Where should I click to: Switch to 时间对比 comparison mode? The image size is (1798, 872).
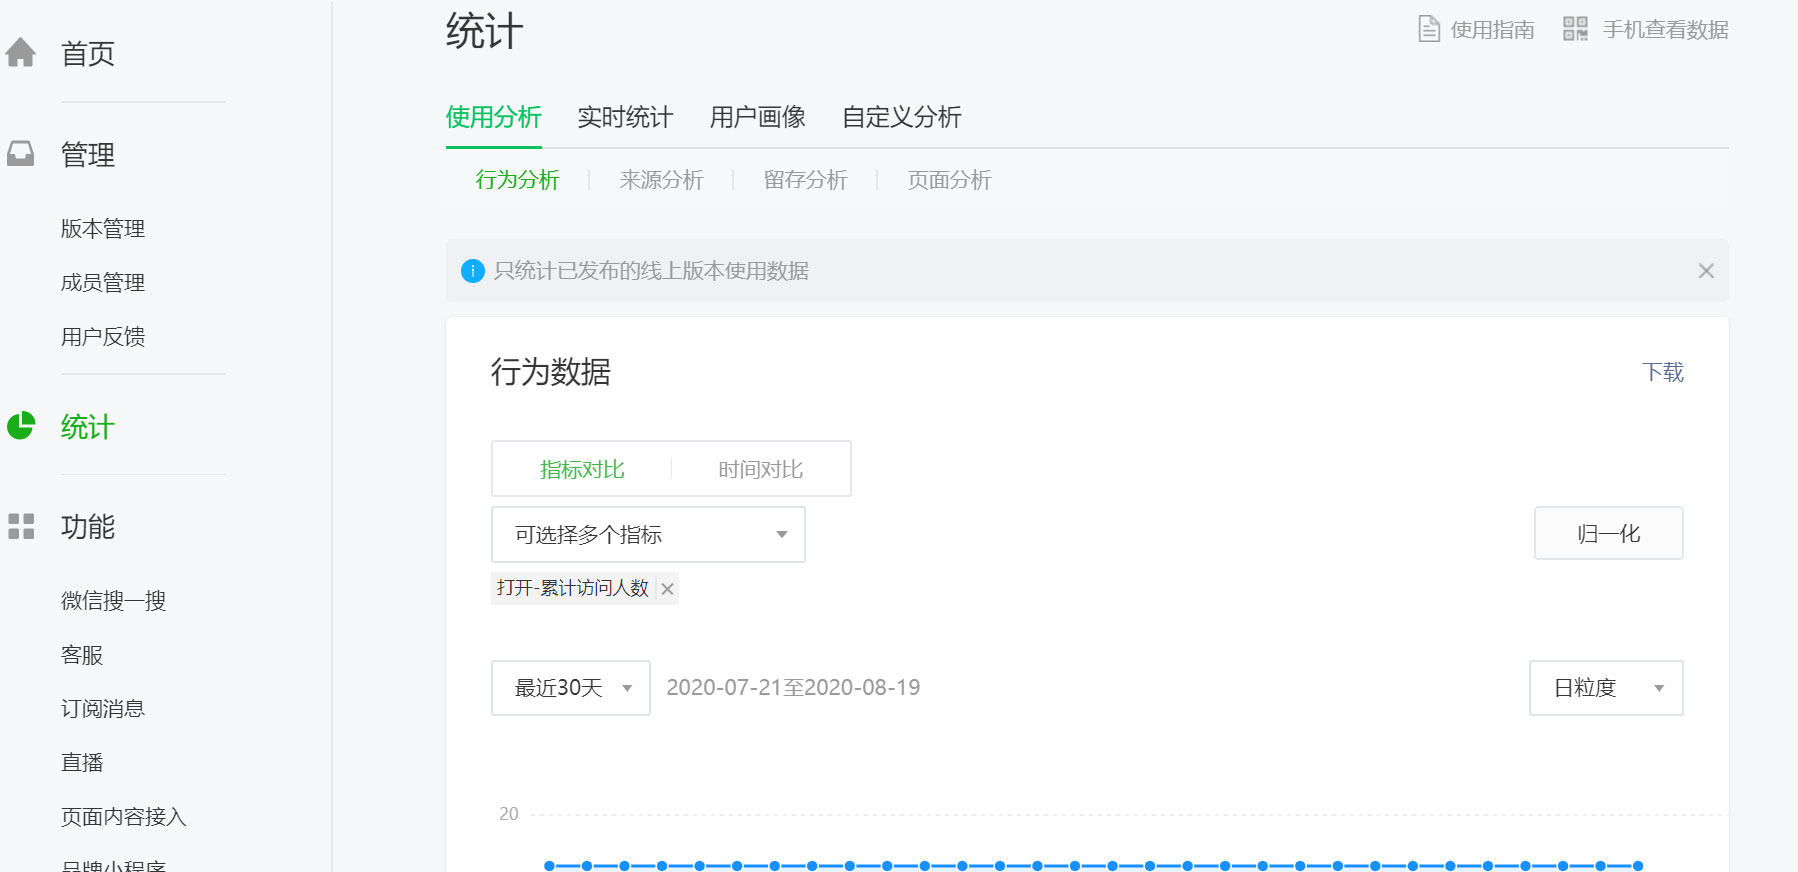[760, 469]
